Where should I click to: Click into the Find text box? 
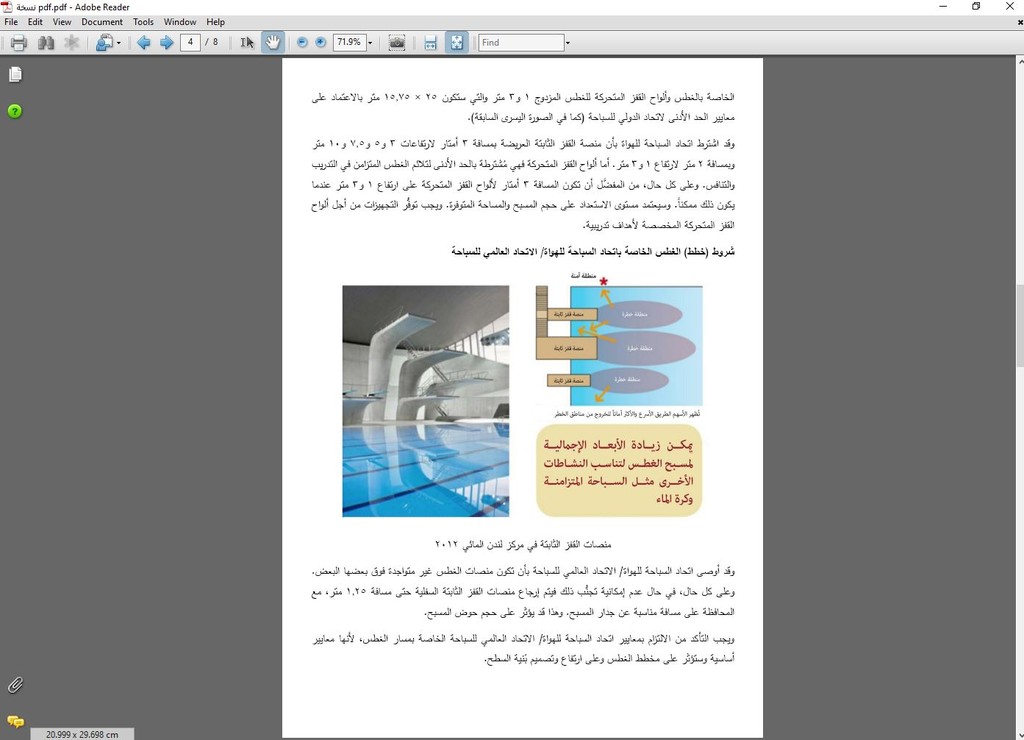[520, 42]
